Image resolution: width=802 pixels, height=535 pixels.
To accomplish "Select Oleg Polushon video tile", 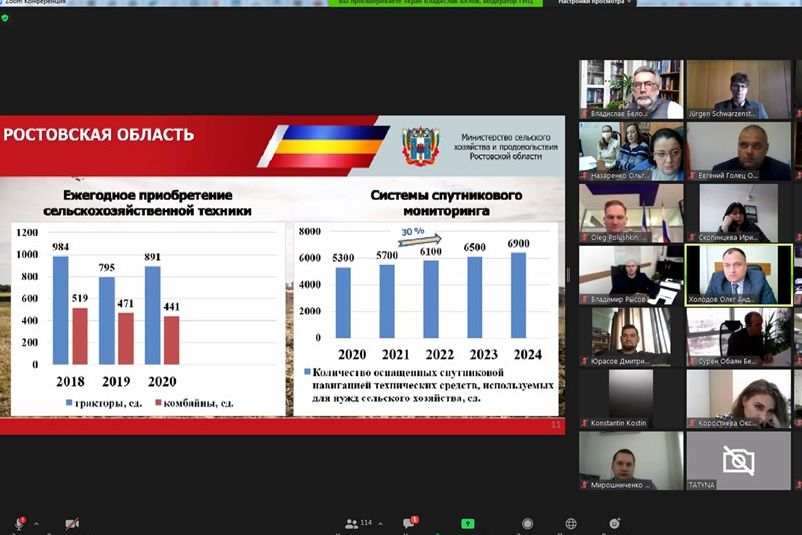I will 631,213.
